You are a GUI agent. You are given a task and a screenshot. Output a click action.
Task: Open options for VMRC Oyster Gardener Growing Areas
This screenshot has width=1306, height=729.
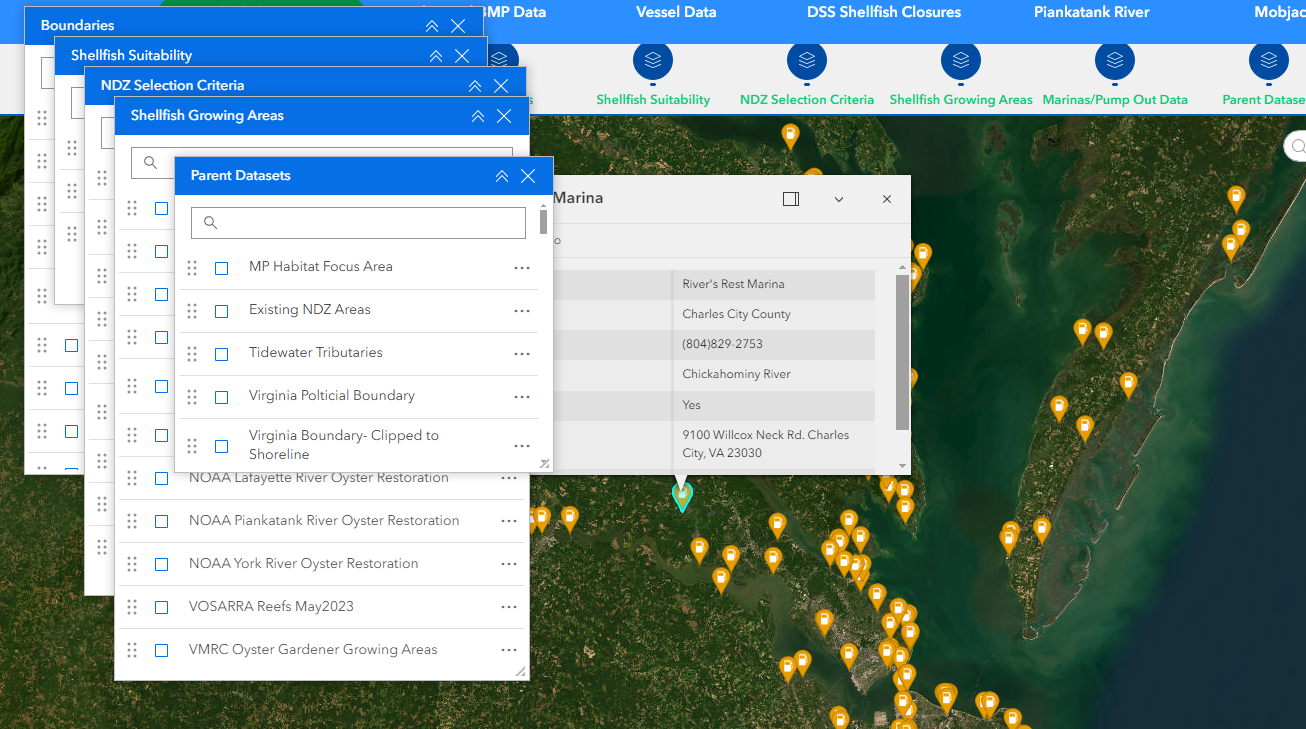(508, 650)
